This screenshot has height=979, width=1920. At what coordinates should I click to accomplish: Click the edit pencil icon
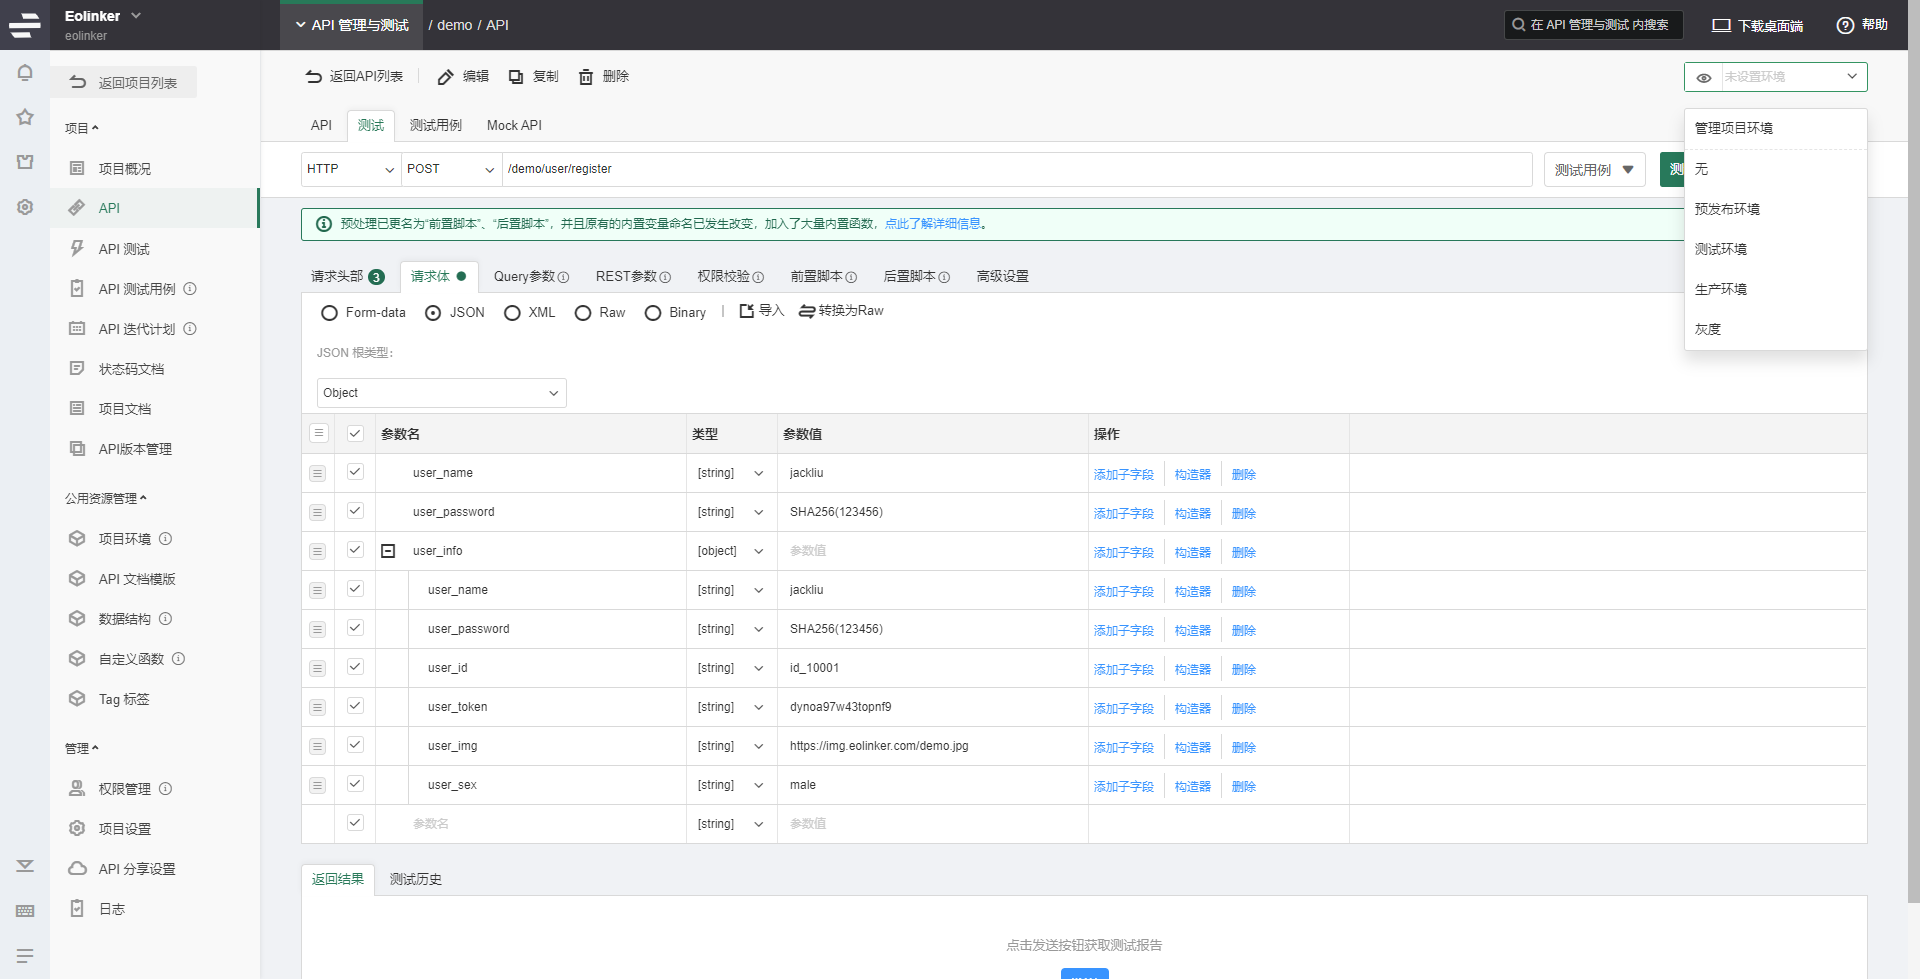pos(446,77)
